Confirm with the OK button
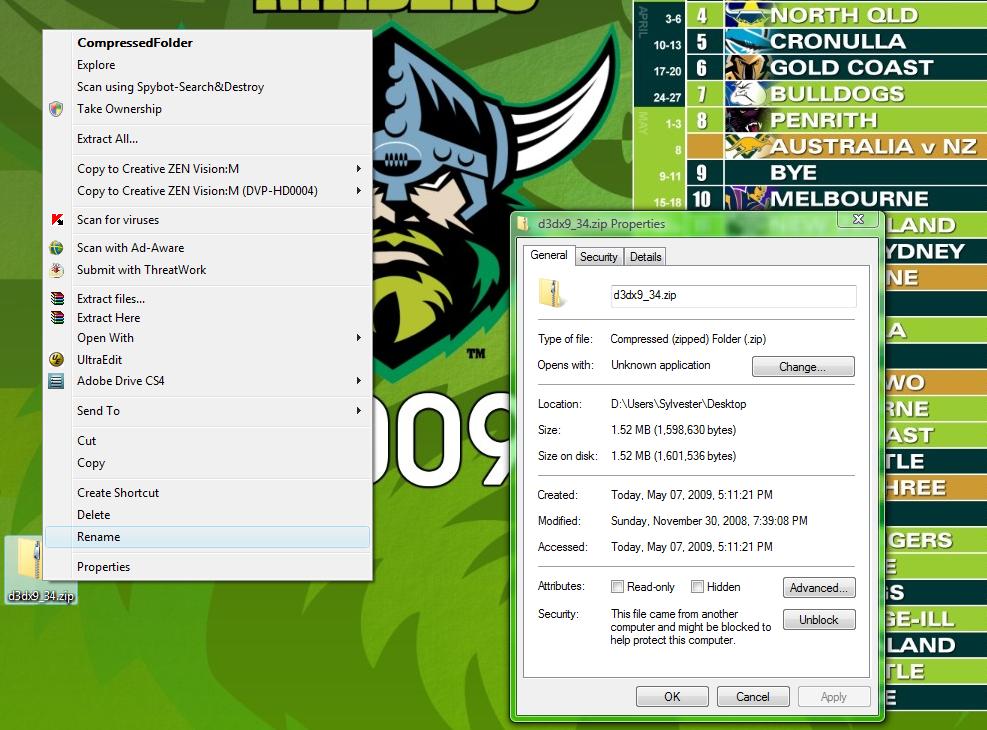This screenshot has width=987, height=730. tap(672, 697)
